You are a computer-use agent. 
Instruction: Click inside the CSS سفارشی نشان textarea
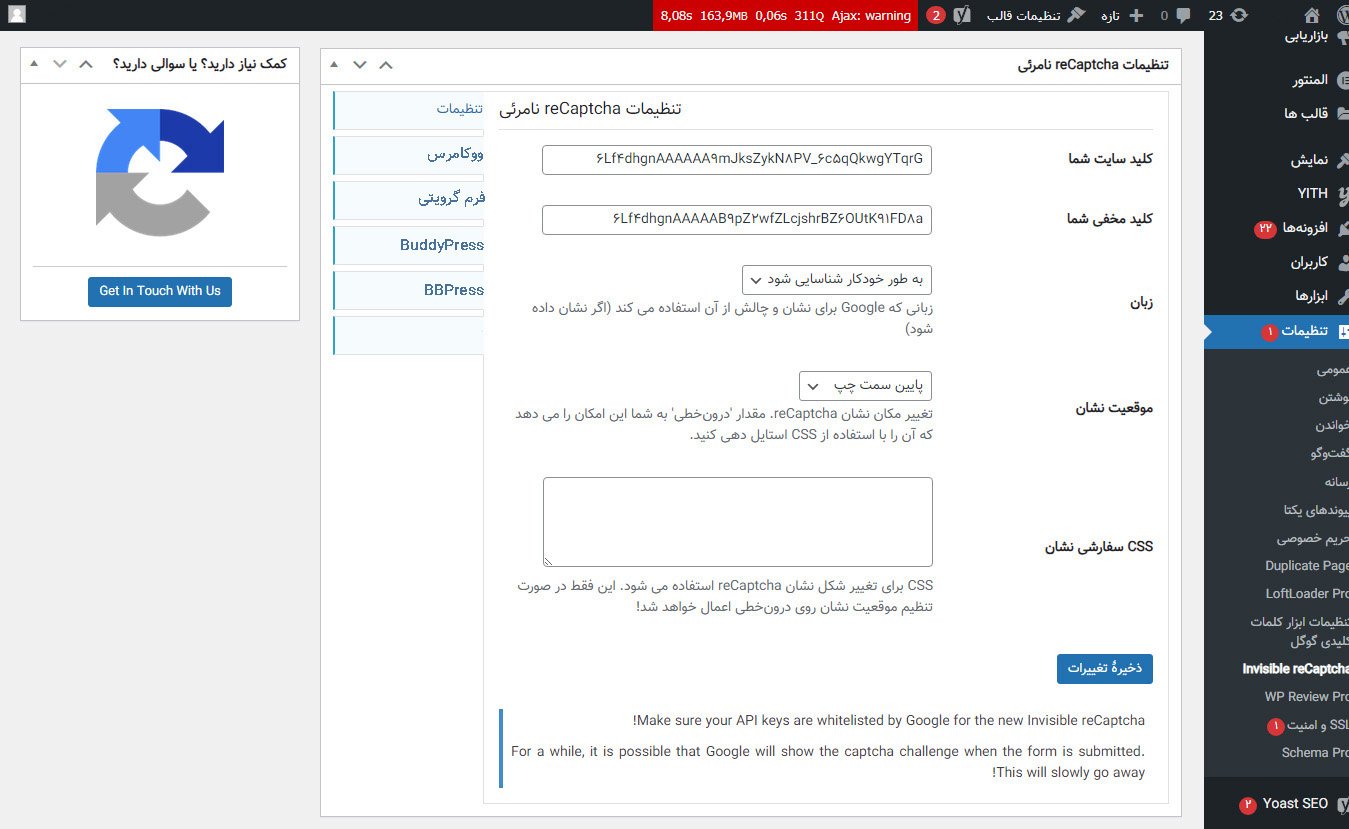tap(738, 522)
